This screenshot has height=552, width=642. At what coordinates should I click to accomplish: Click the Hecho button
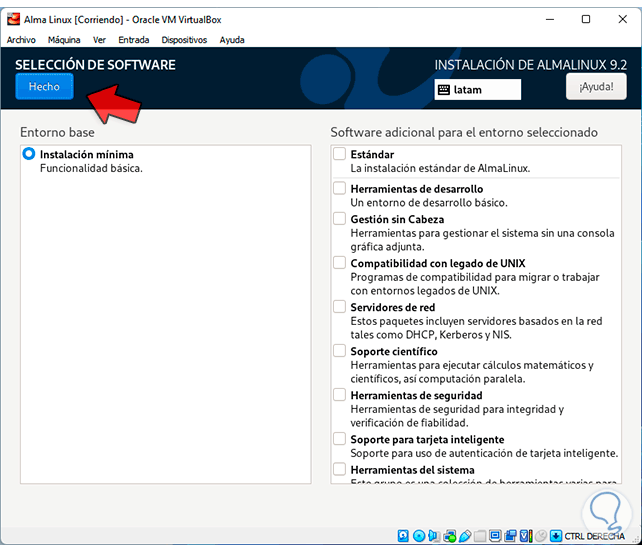click(x=44, y=86)
